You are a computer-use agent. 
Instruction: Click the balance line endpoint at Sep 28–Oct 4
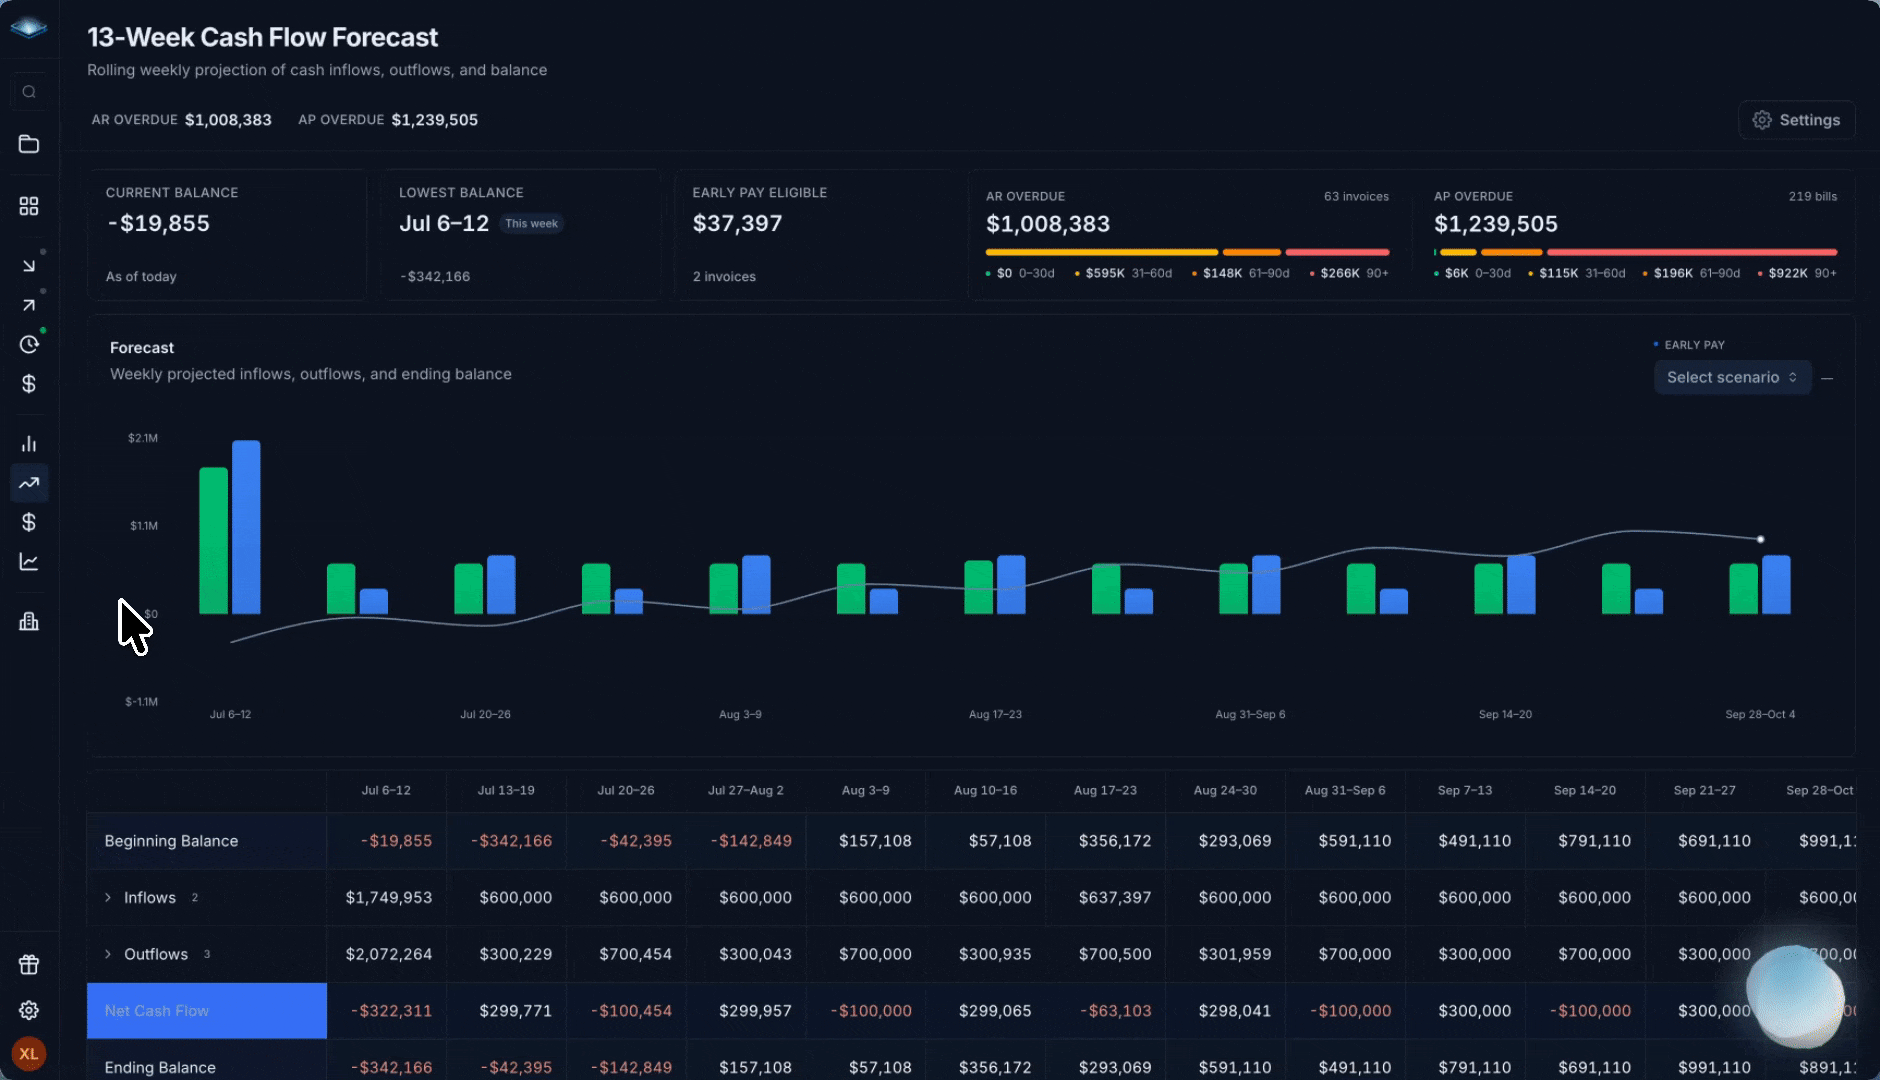point(1760,539)
